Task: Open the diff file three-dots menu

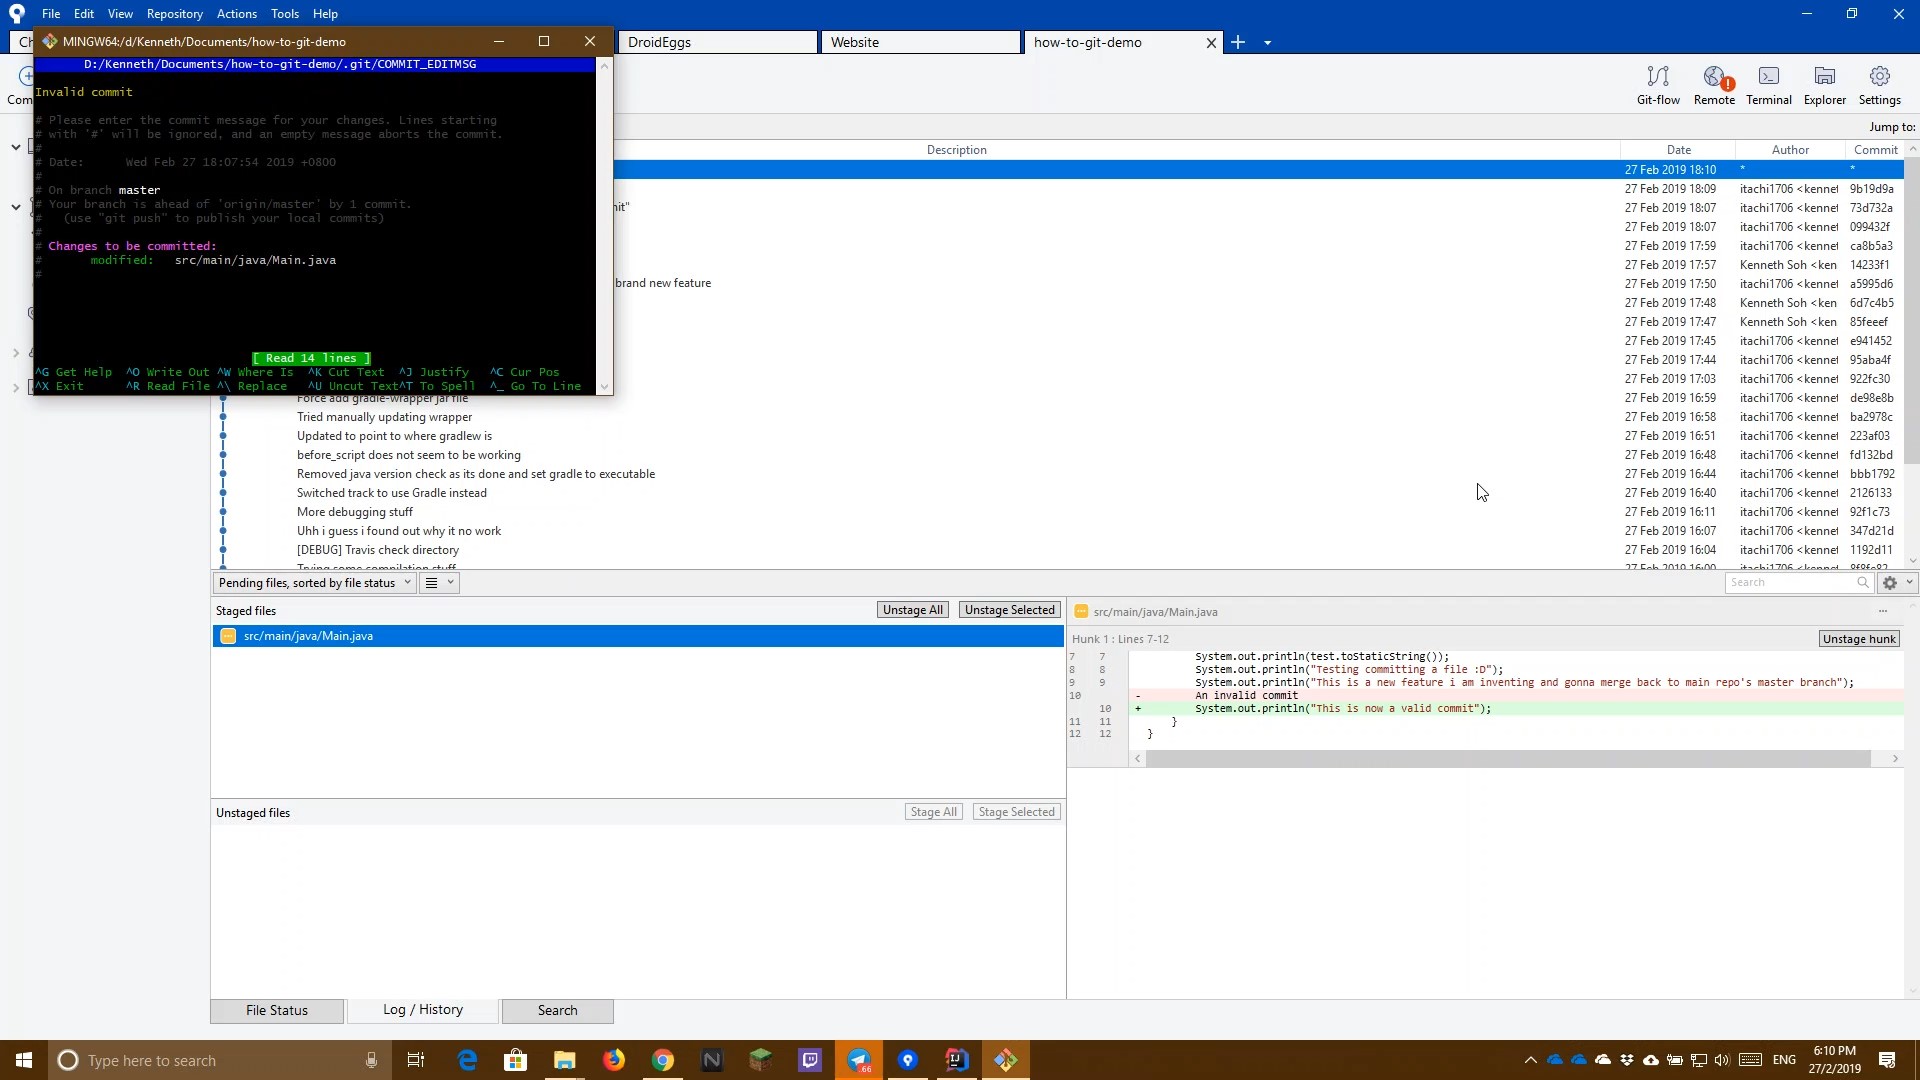Action: pos(1883,611)
